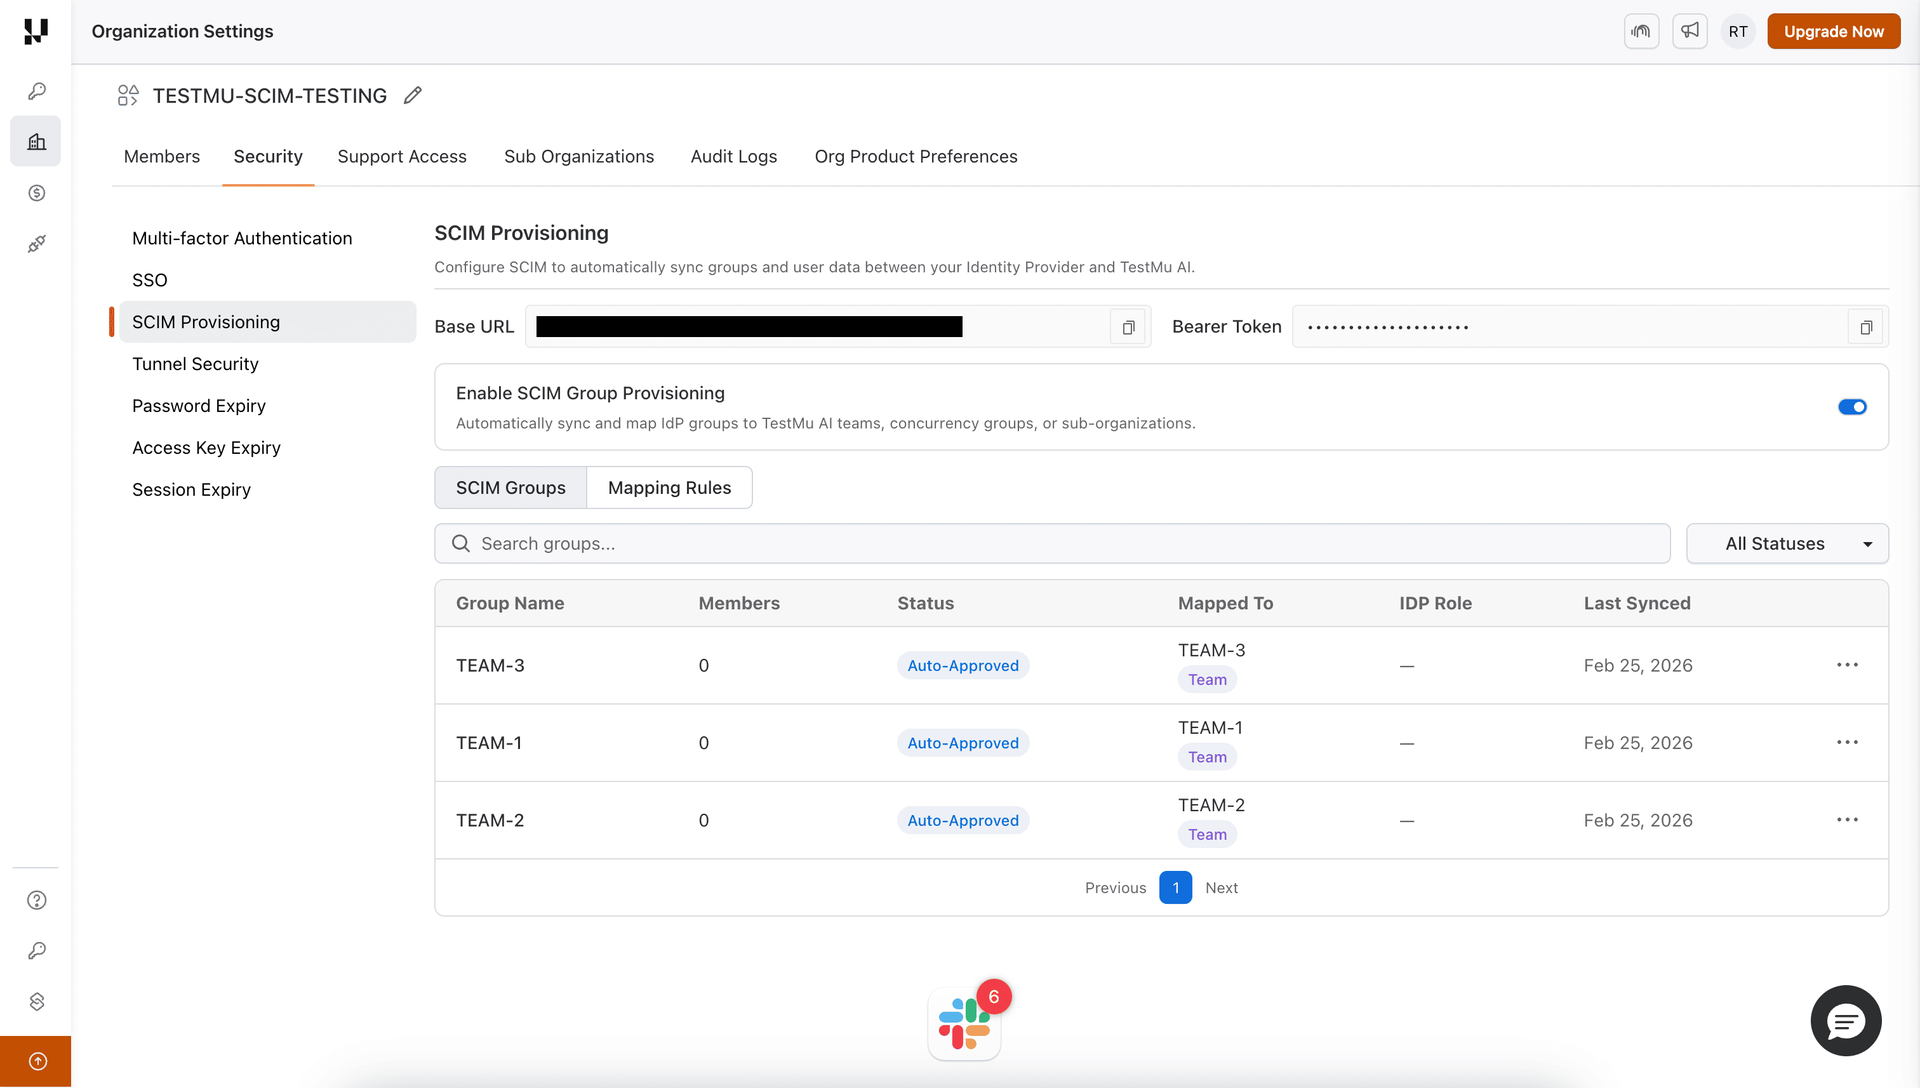This screenshot has width=1920, height=1088.
Task: Open the Billing section from the sidebar
Action: click(x=37, y=193)
